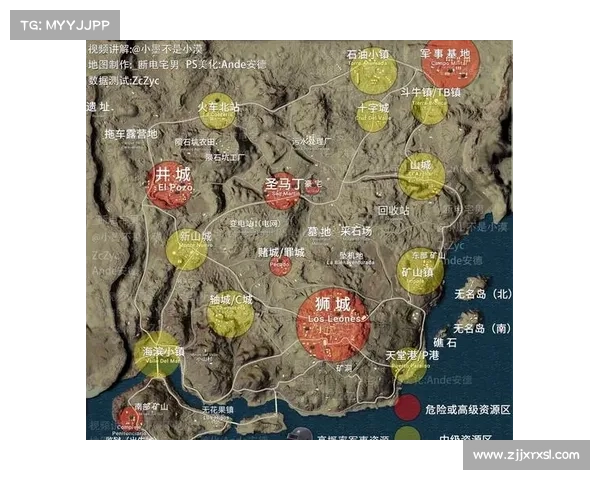Click the 地图制作 credit line
The height and width of the screenshot is (480, 600).
[177, 64]
